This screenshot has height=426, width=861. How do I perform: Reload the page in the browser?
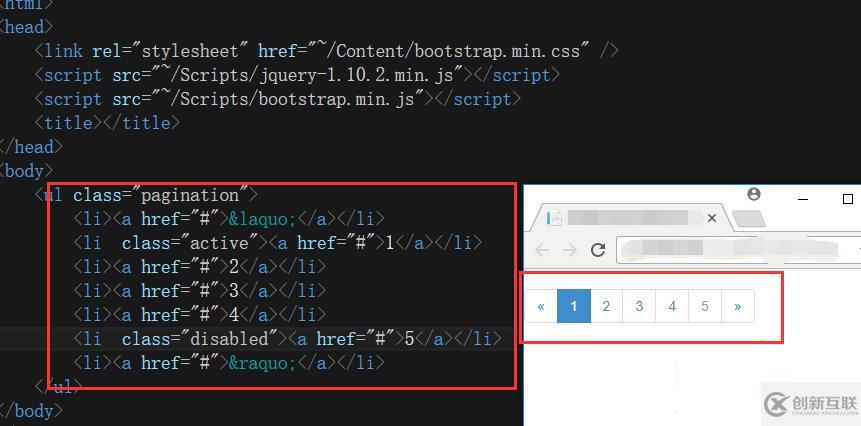pyautogui.click(x=598, y=250)
